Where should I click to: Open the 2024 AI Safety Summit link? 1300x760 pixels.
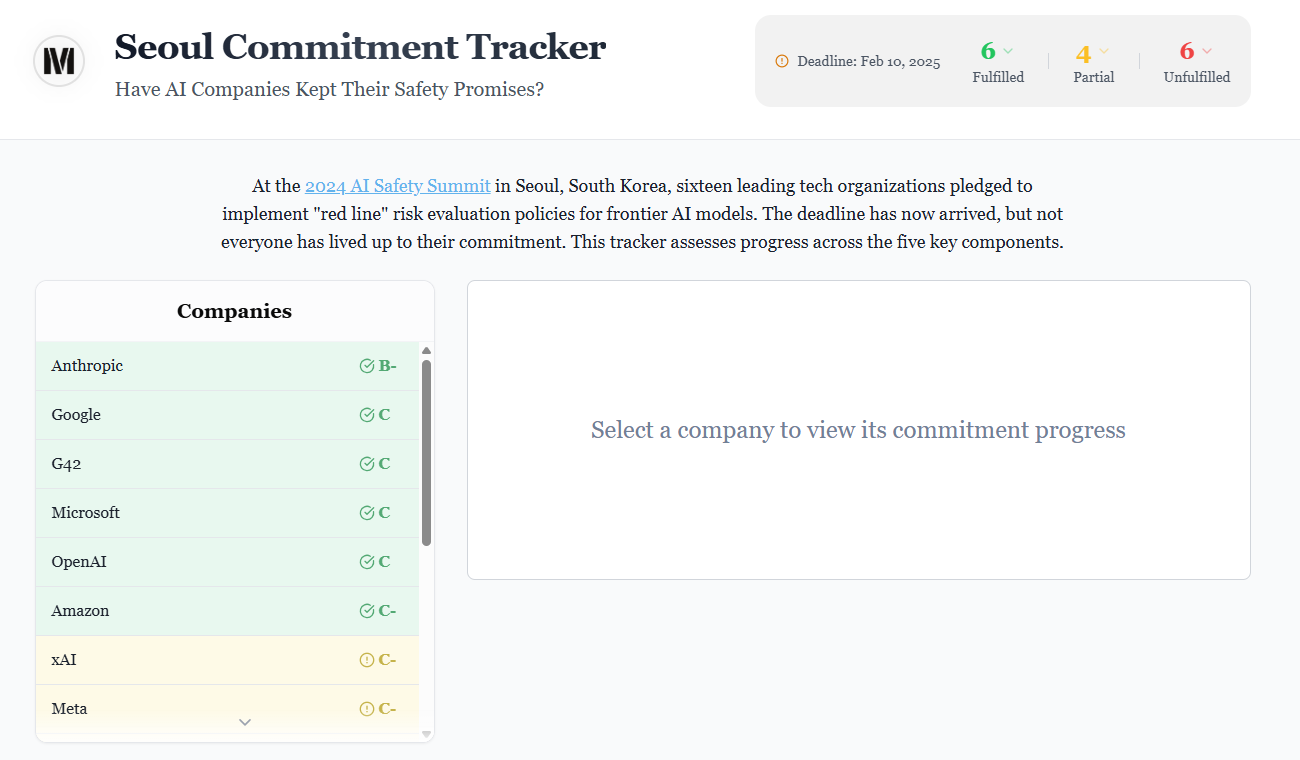click(397, 186)
